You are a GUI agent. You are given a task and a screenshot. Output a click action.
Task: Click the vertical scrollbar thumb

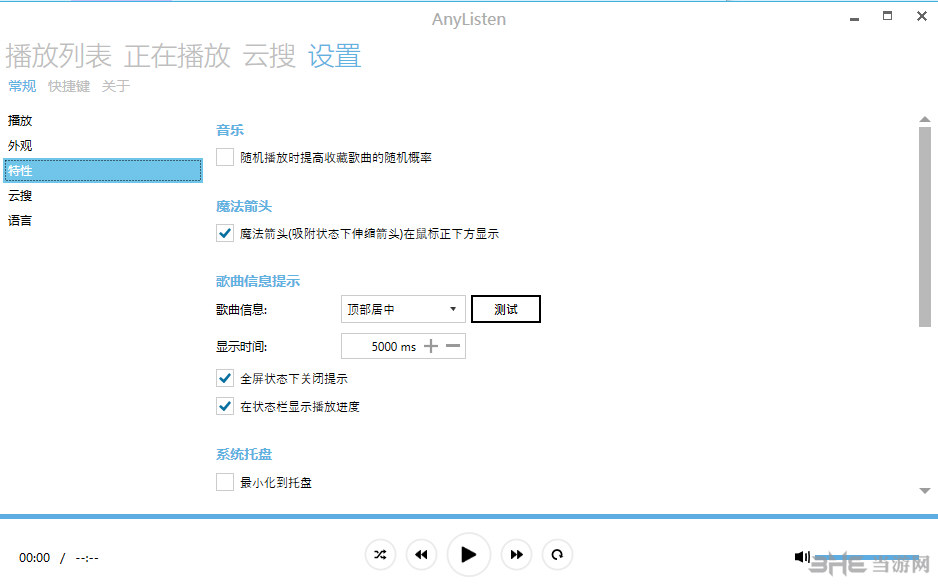[925, 227]
